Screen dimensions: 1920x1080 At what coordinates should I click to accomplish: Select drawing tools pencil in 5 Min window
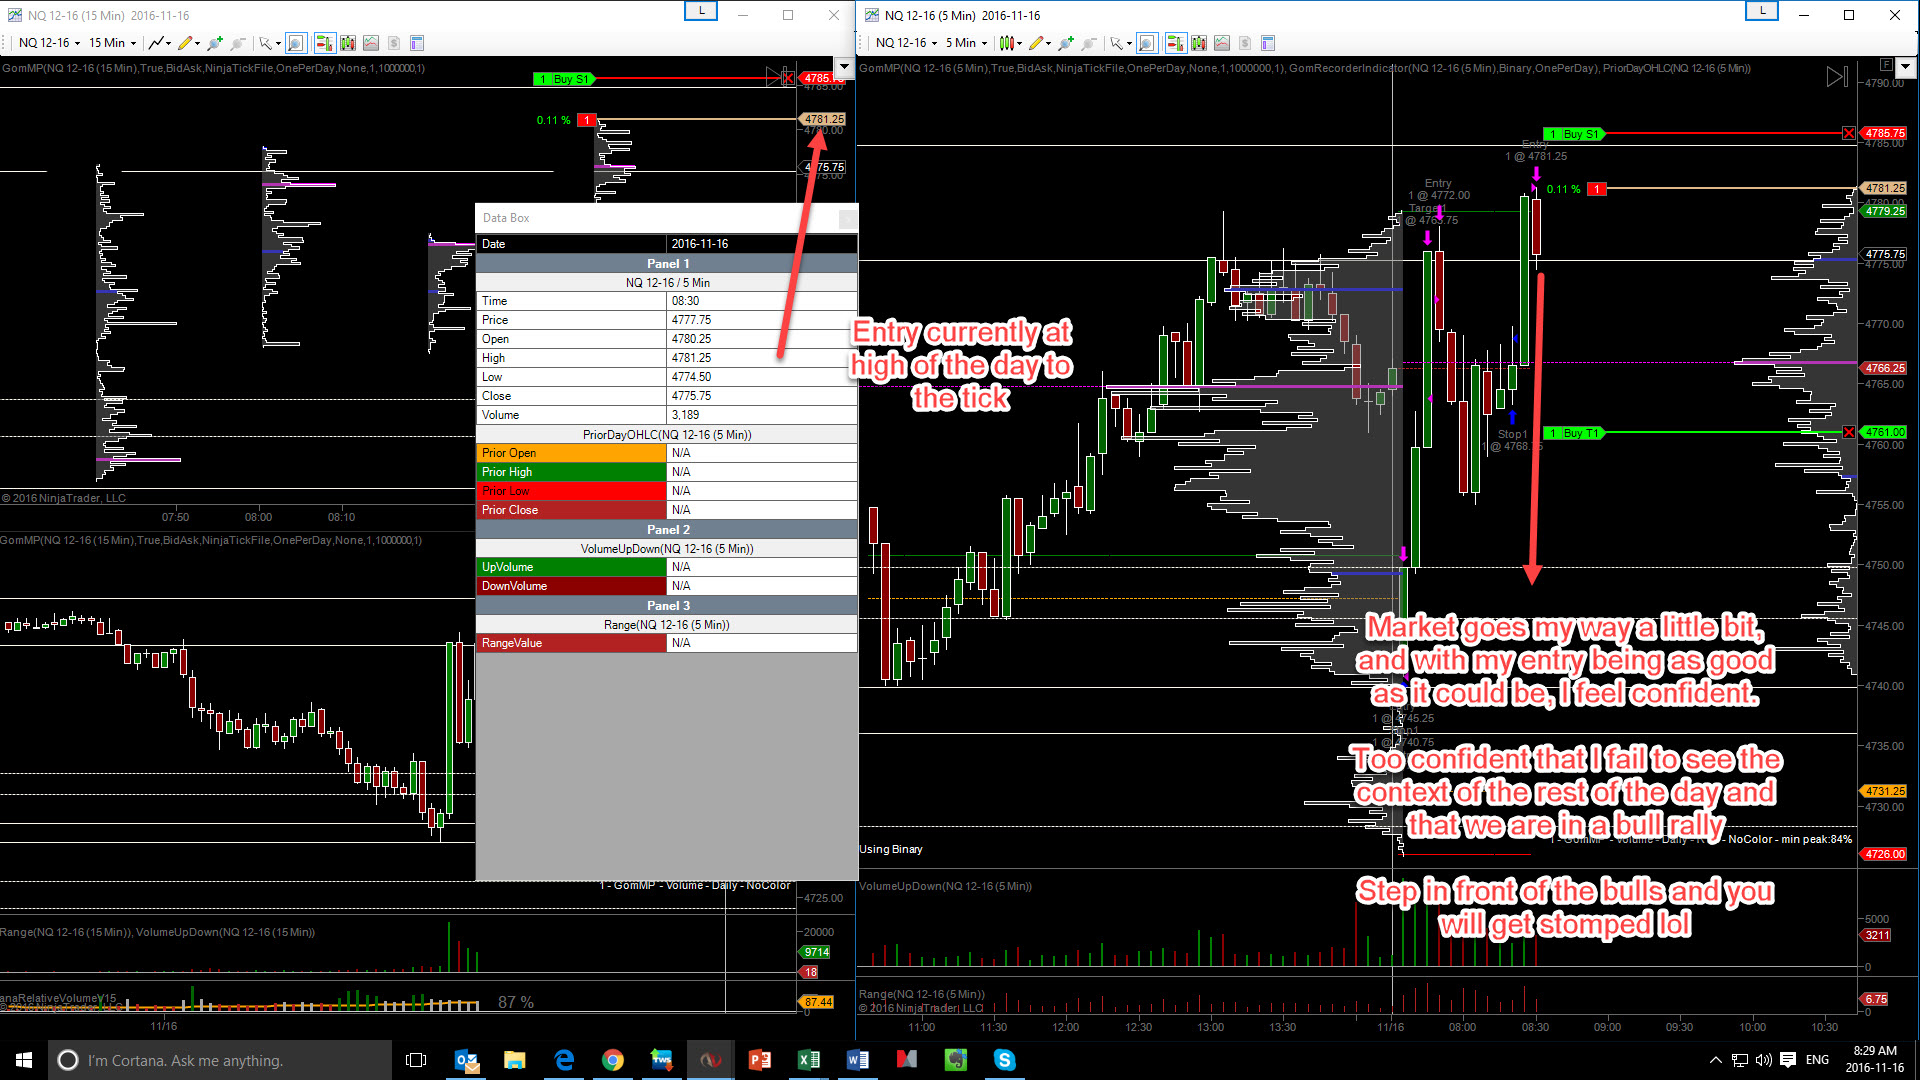point(1036,43)
